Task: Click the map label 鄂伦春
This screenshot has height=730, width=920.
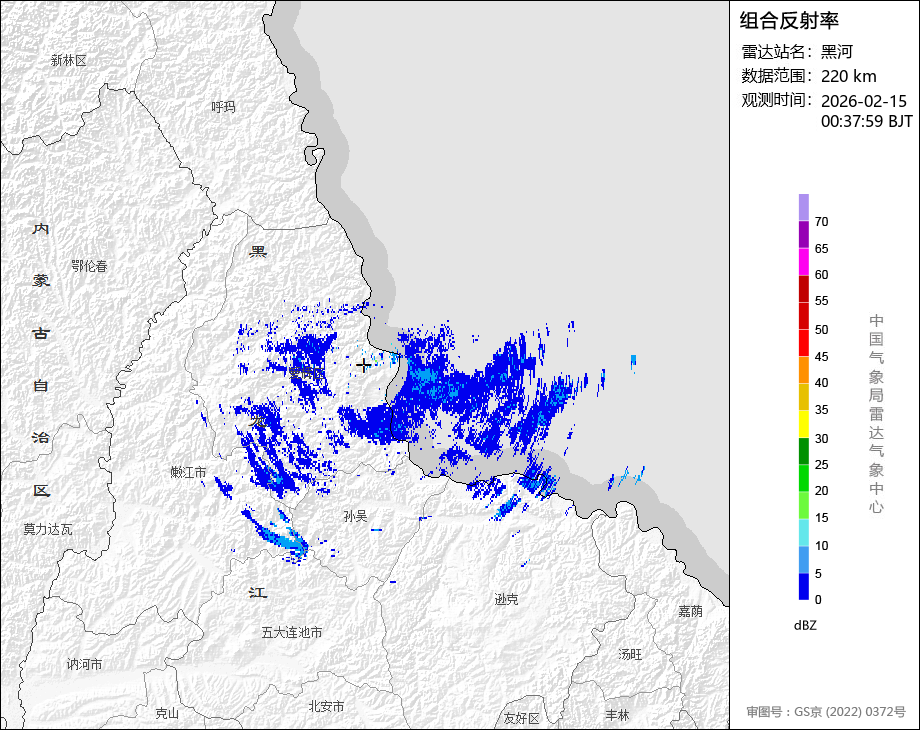Action: 89,266
